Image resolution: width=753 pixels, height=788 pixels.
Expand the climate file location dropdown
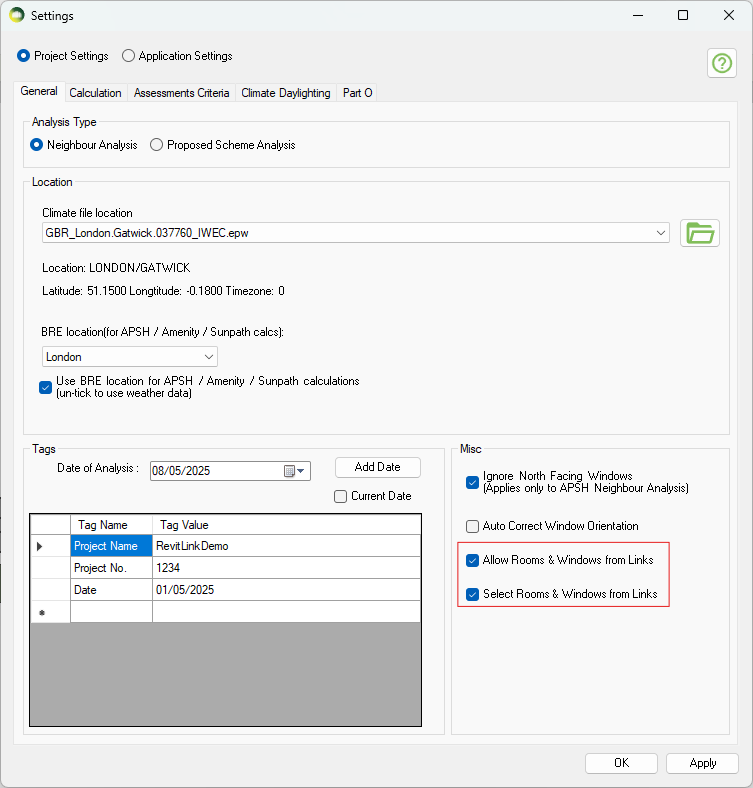click(661, 233)
